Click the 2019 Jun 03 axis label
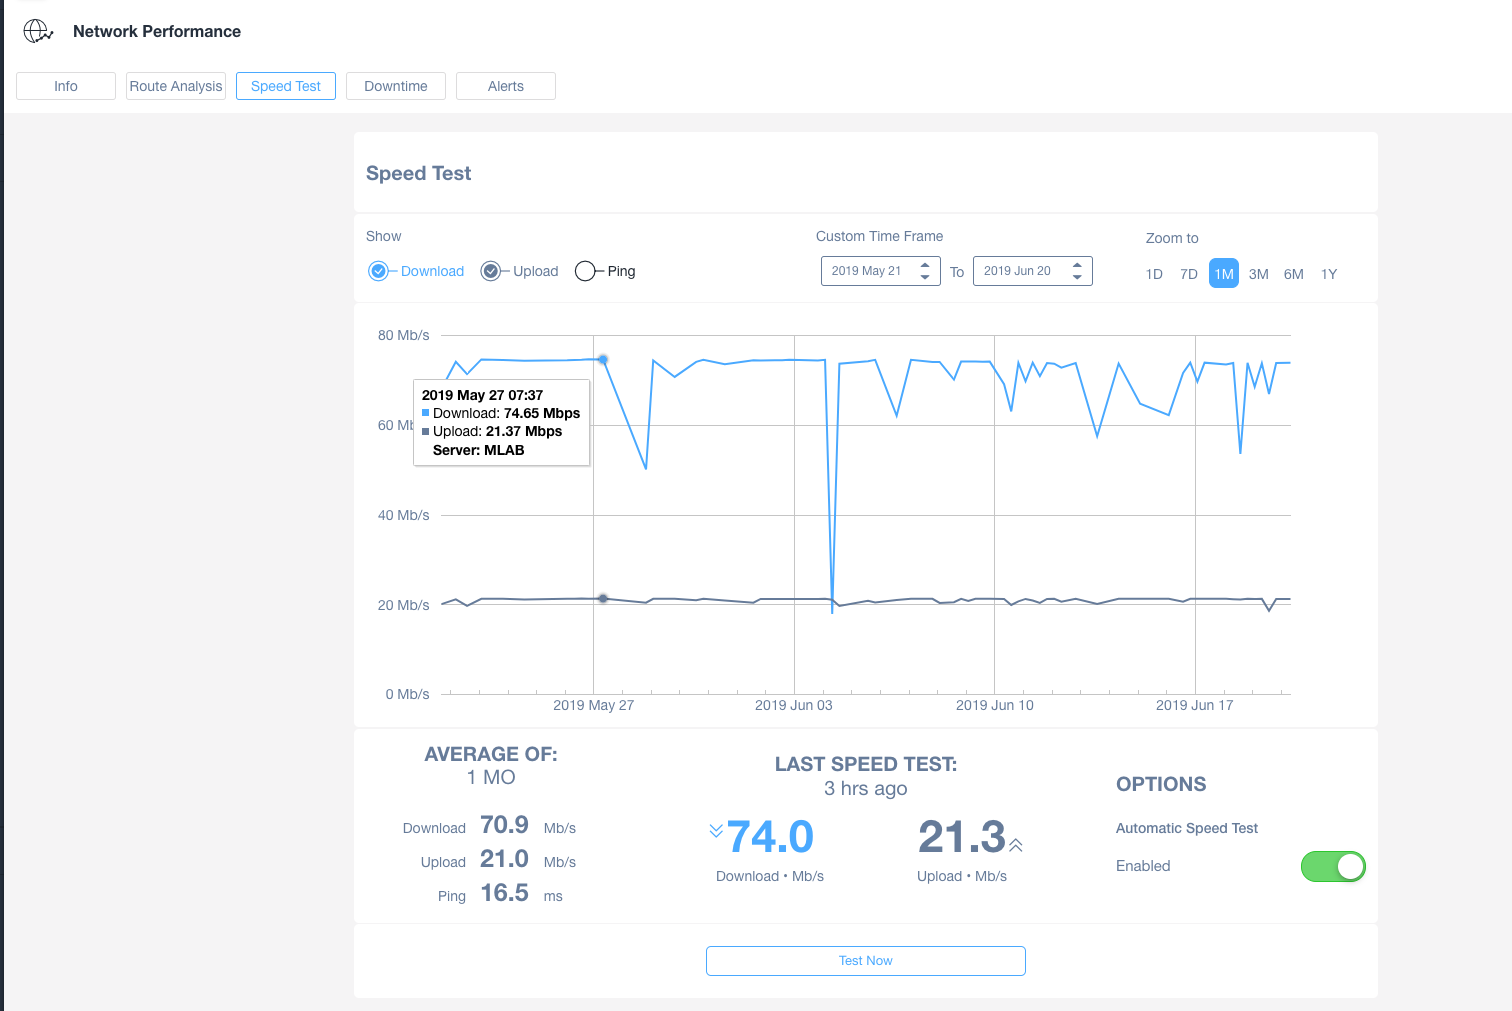Viewport: 1512px width, 1011px height. [794, 705]
